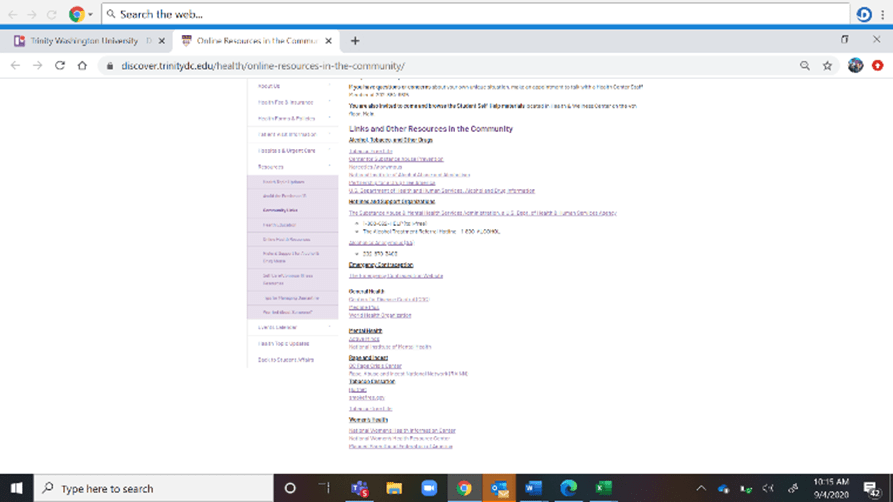Visit National Women's Health Information Center link

point(402,431)
